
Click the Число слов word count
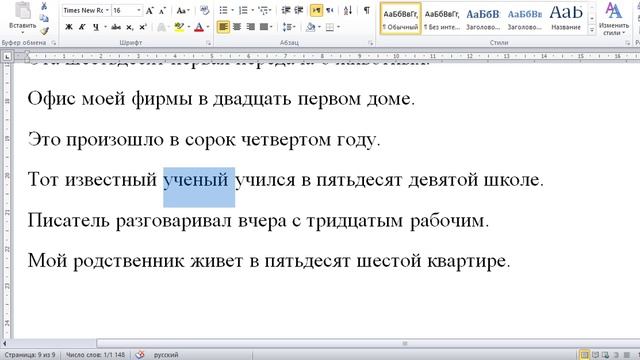coord(96,355)
